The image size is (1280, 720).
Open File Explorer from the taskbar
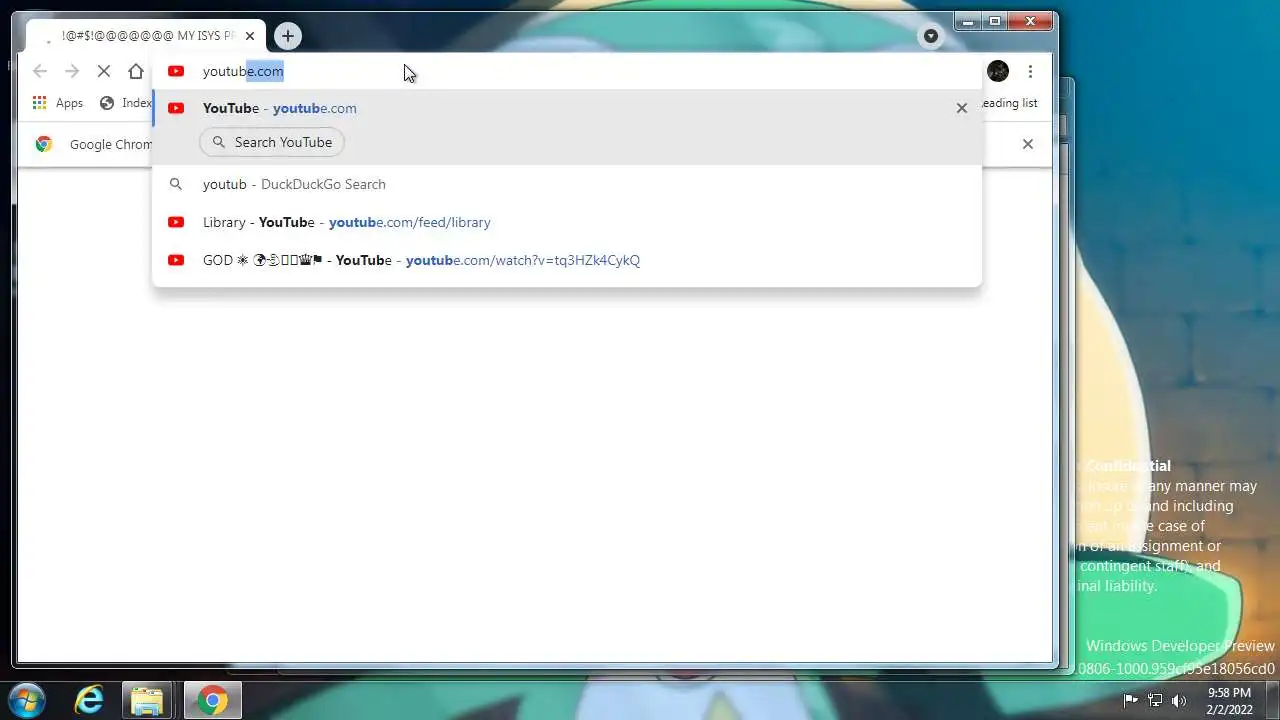(147, 700)
